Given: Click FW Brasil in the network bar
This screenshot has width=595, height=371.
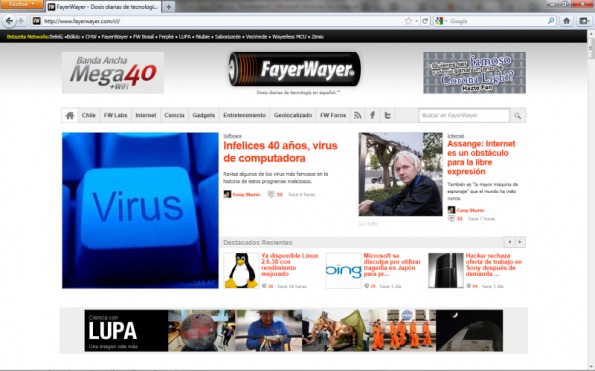Looking at the screenshot, I should tap(143, 37).
